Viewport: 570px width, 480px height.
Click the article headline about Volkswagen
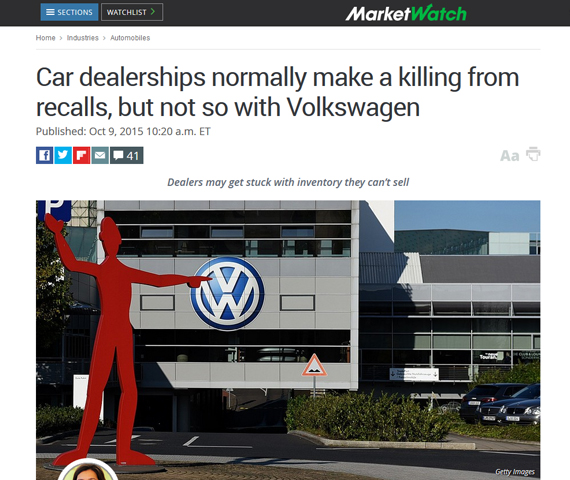pyautogui.click(x=278, y=92)
